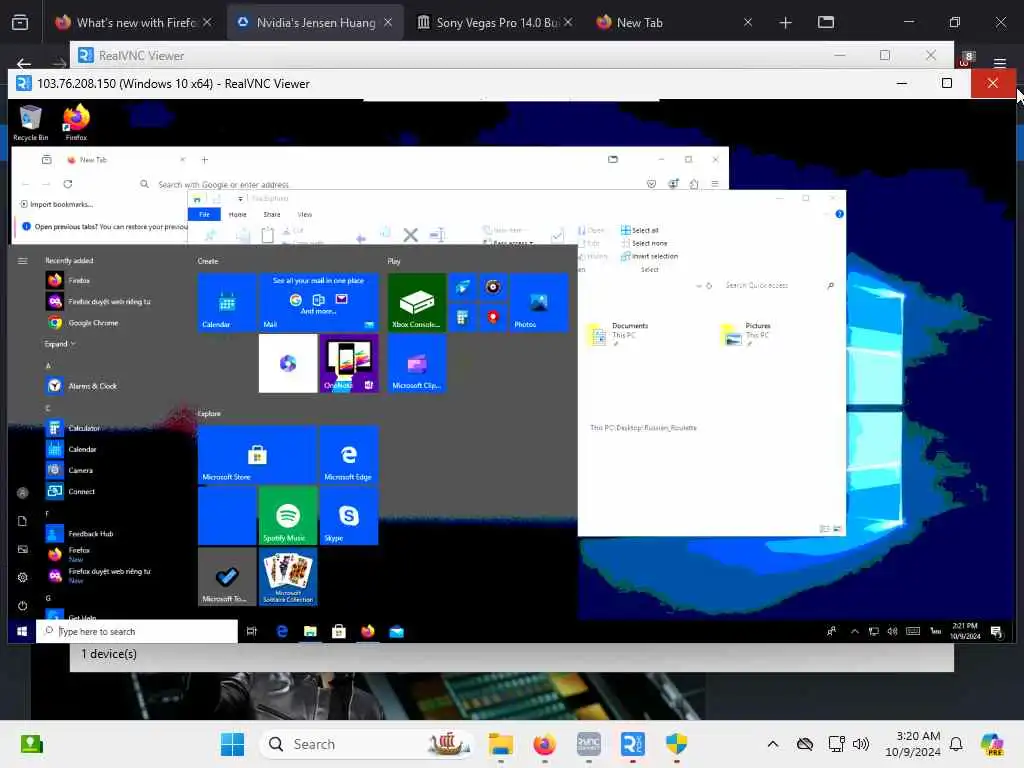Open Settings gear in Start menu rail
1024x768 pixels.
(x=22, y=577)
